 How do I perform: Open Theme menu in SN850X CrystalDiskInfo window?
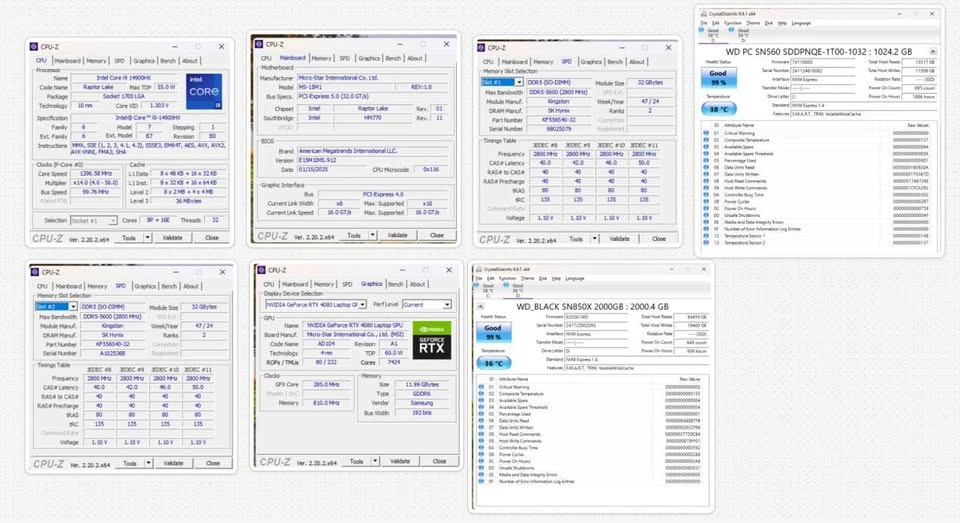coord(528,278)
